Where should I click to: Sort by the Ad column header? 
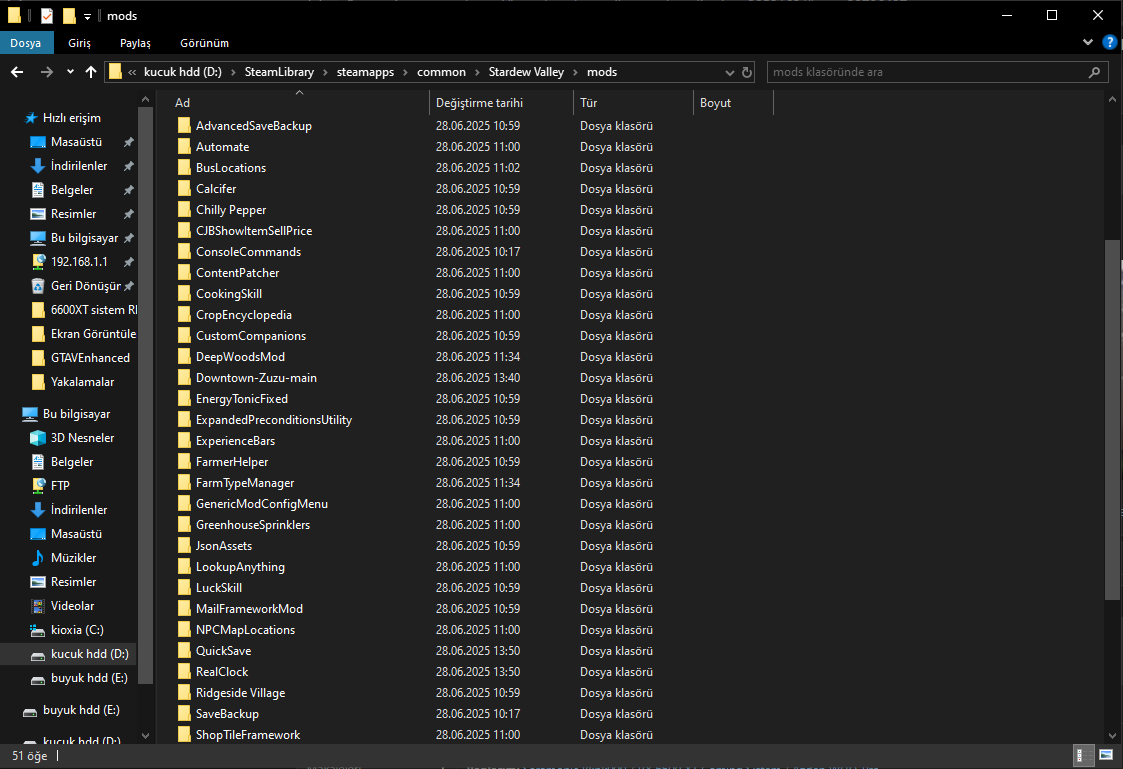(x=299, y=102)
